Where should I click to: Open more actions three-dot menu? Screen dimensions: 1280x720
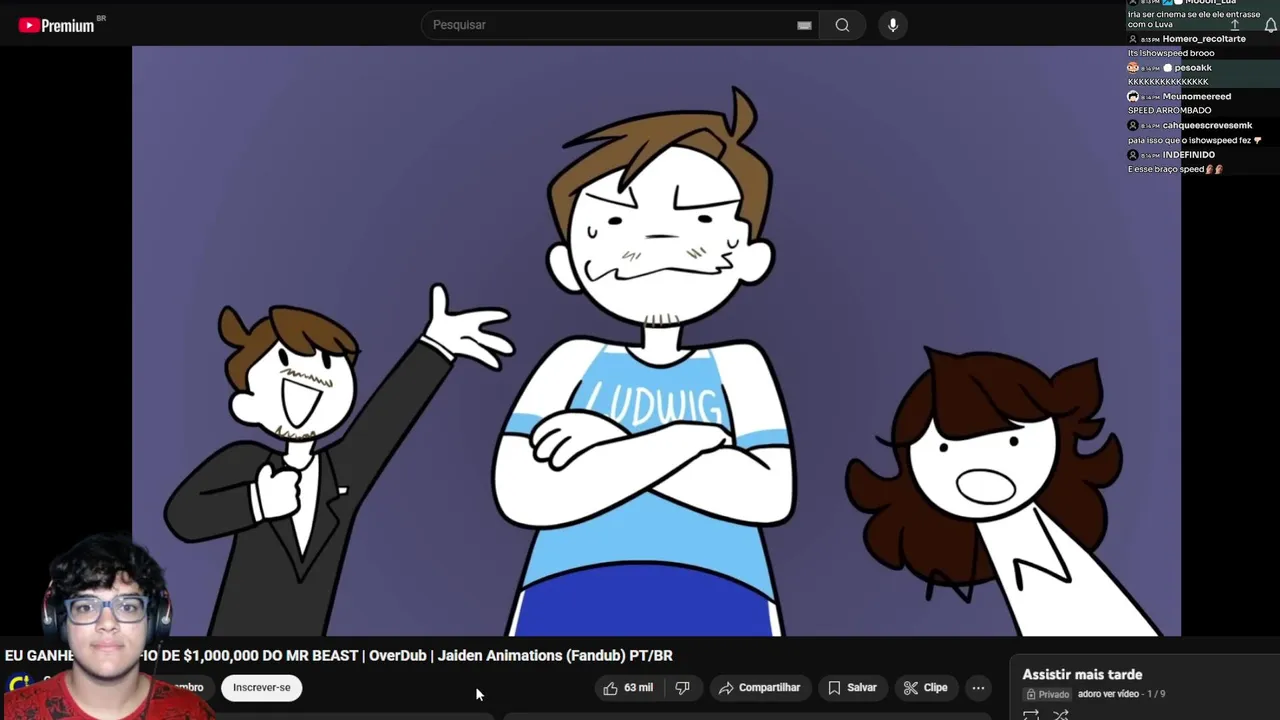click(x=978, y=688)
